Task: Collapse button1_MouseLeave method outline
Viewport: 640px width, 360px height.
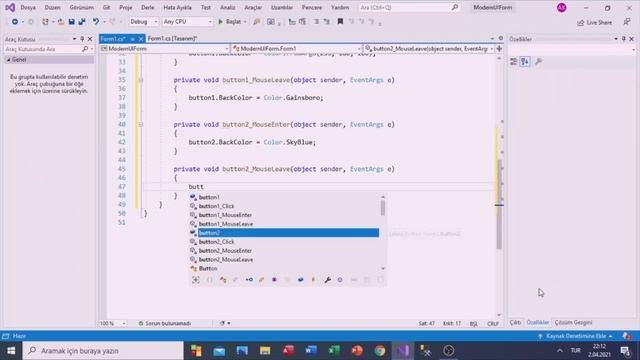Action: 141,80
